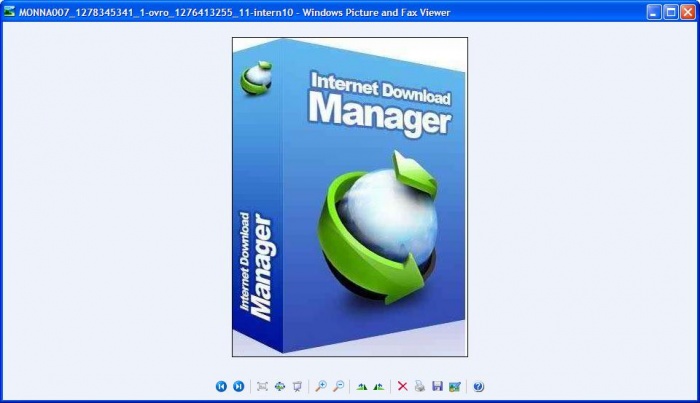Delete the image with red X
Image resolution: width=700 pixels, height=403 pixels.
pyautogui.click(x=402, y=386)
